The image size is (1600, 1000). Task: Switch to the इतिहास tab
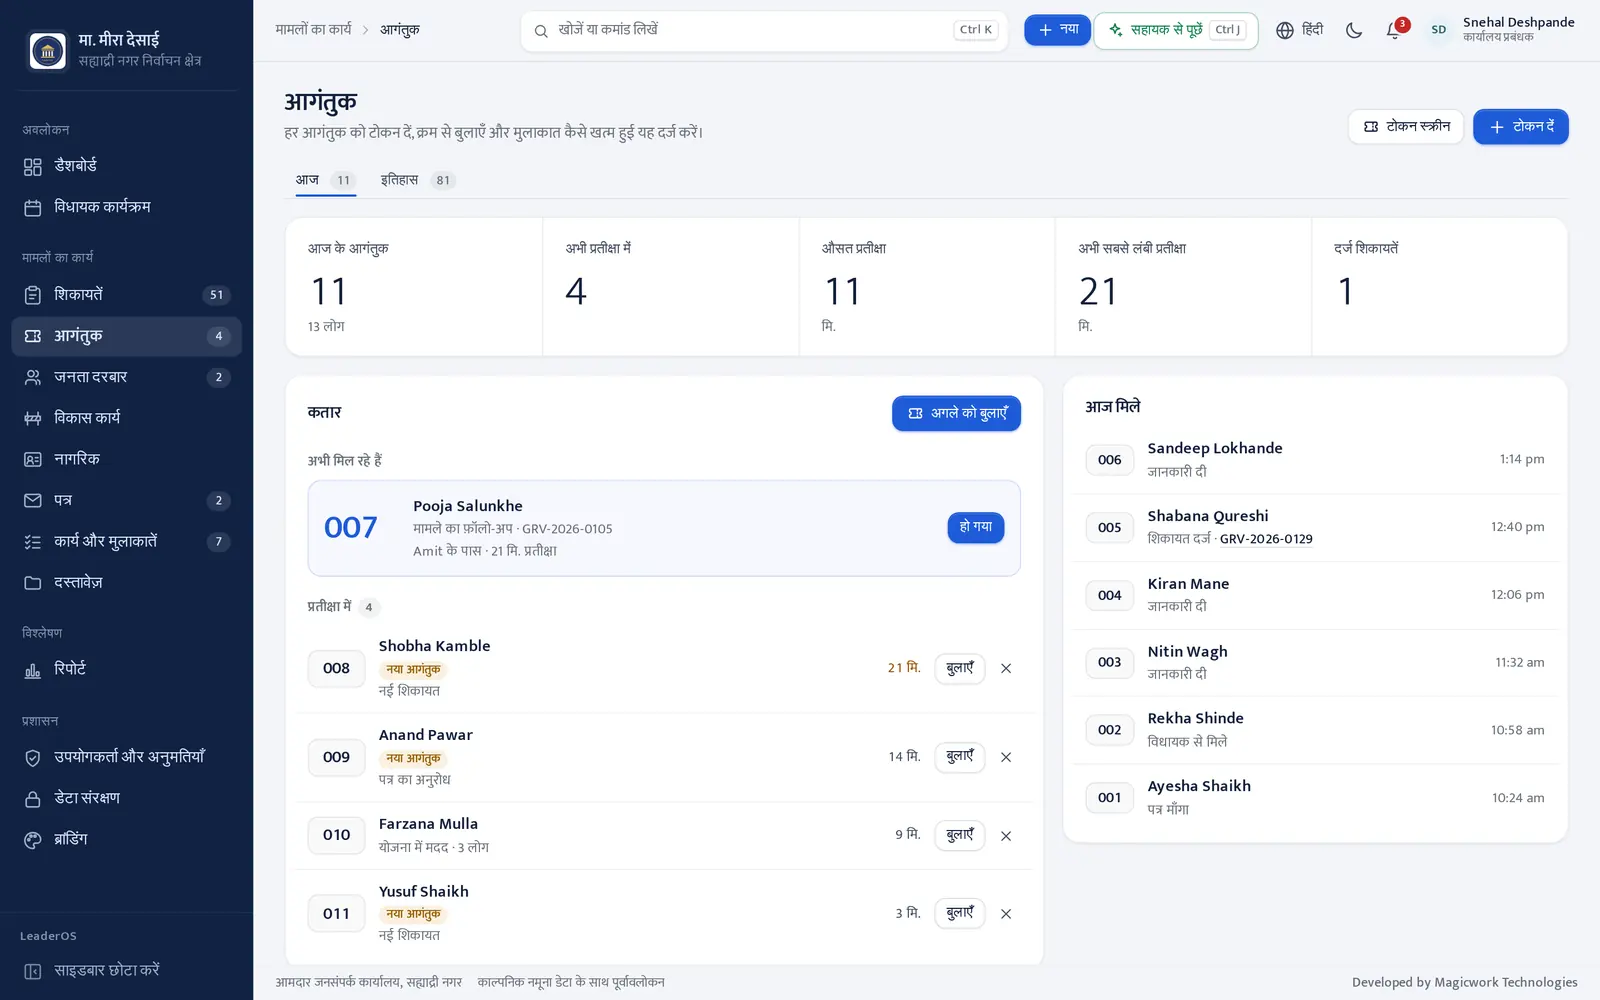click(417, 180)
